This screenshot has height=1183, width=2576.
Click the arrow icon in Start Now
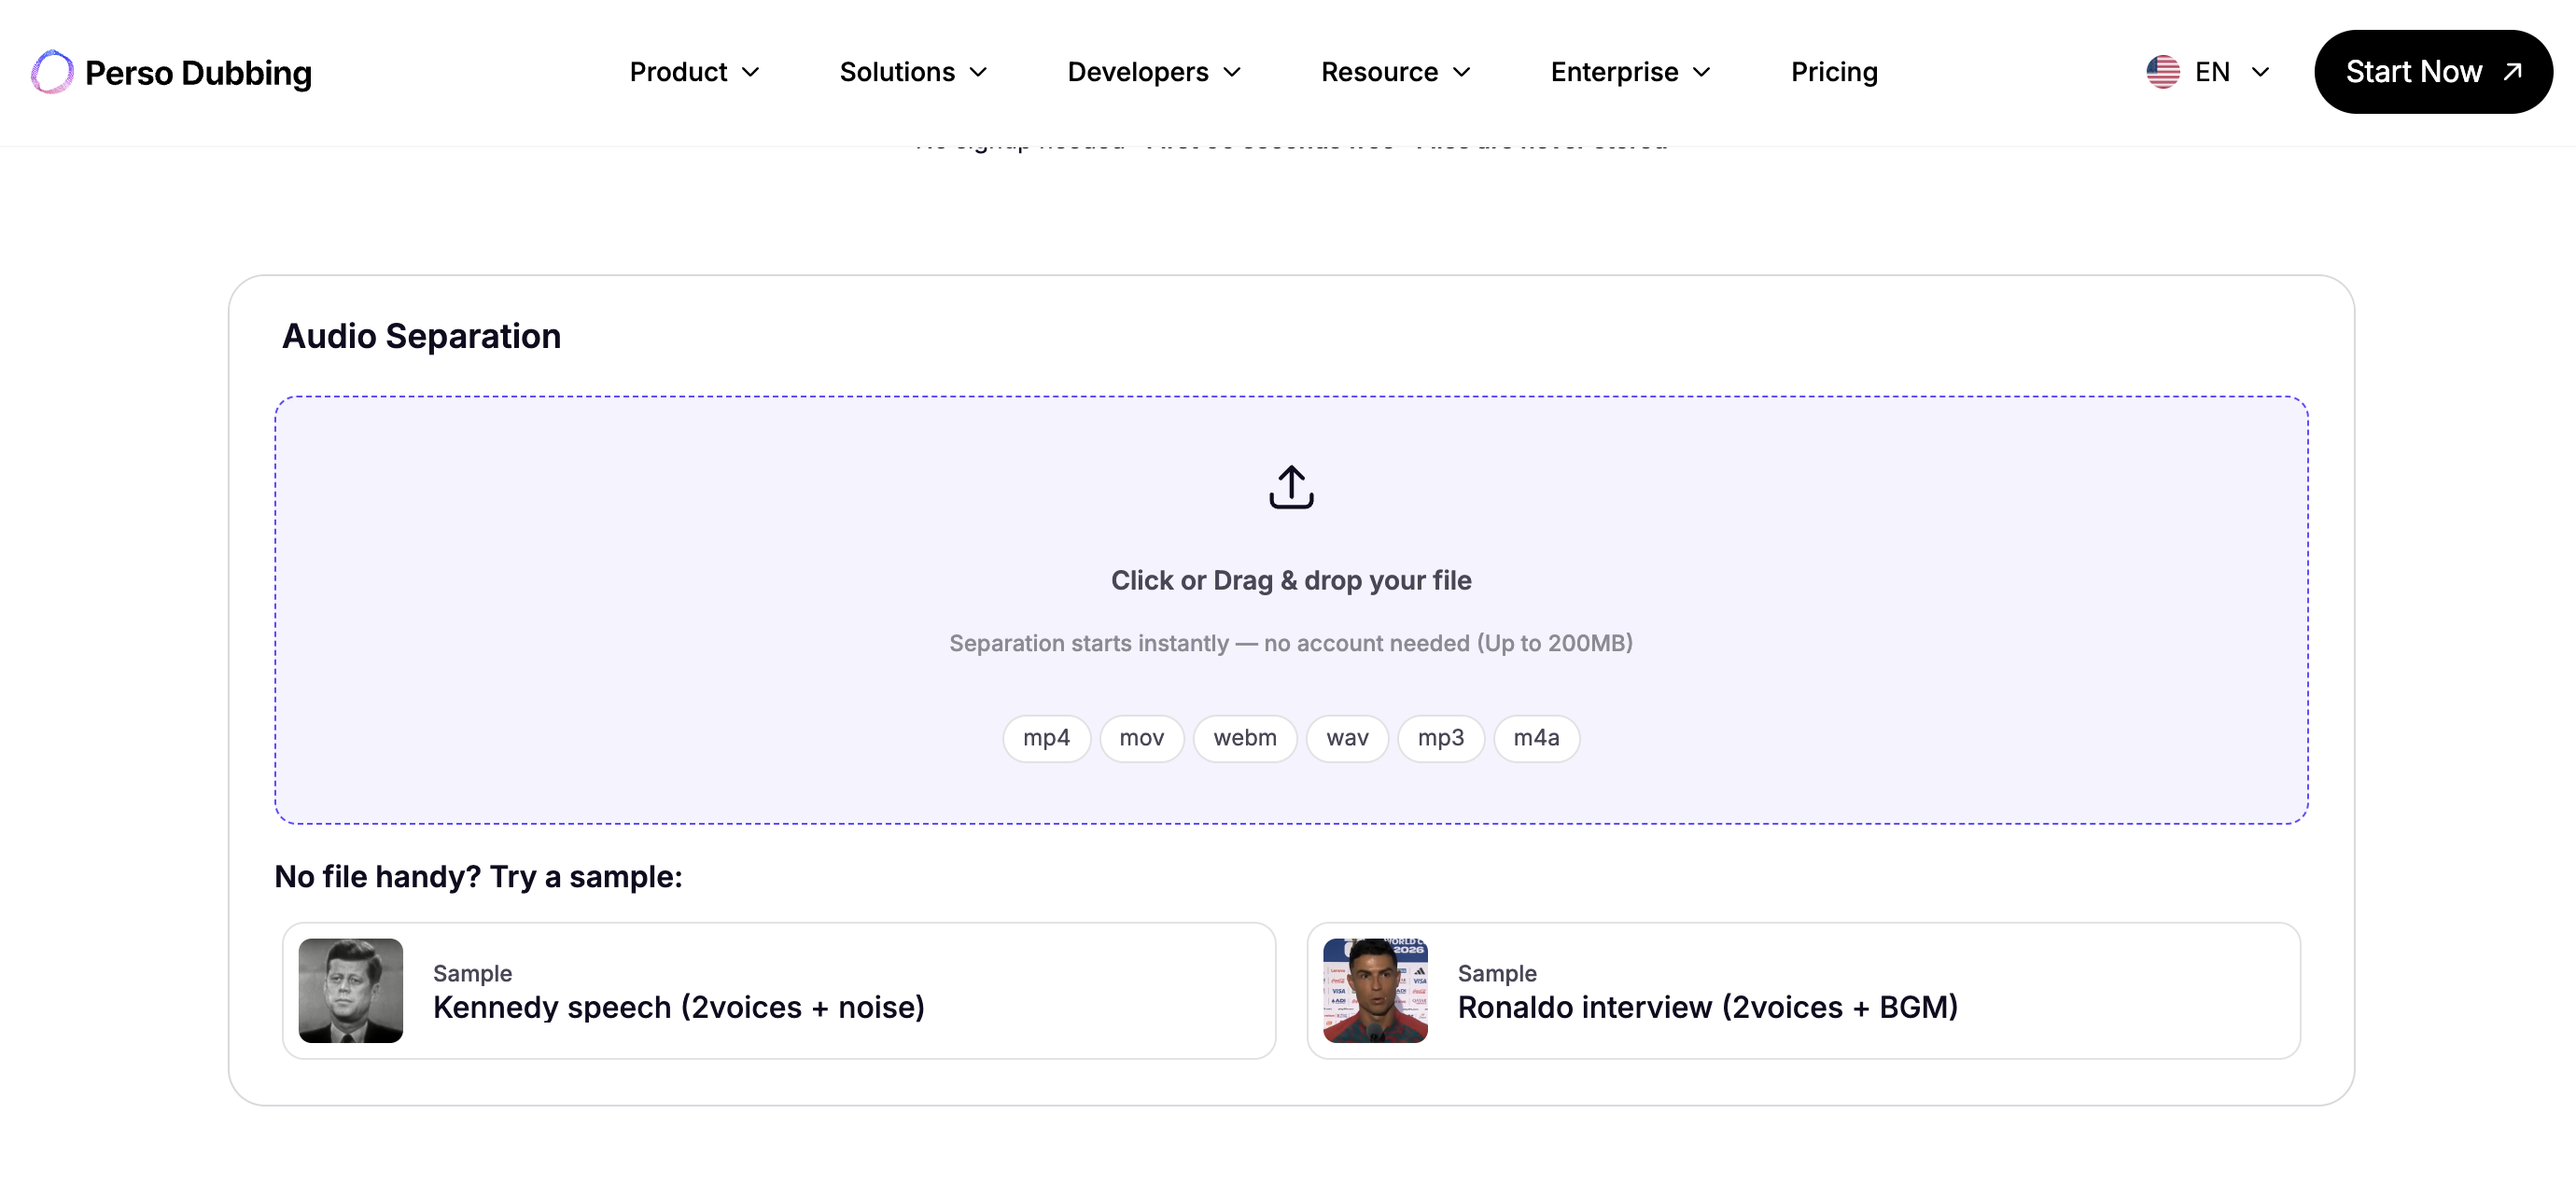pos(2512,72)
